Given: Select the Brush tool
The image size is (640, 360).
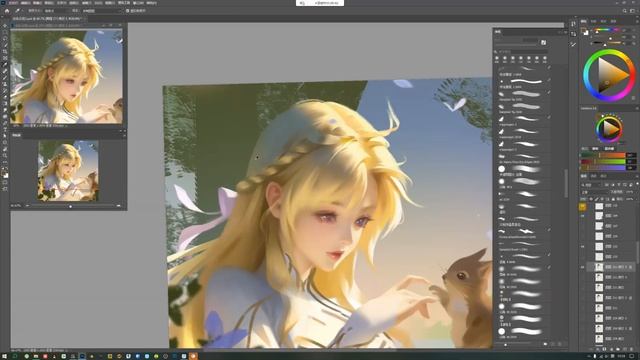Looking at the screenshot, I should (x=5, y=78).
